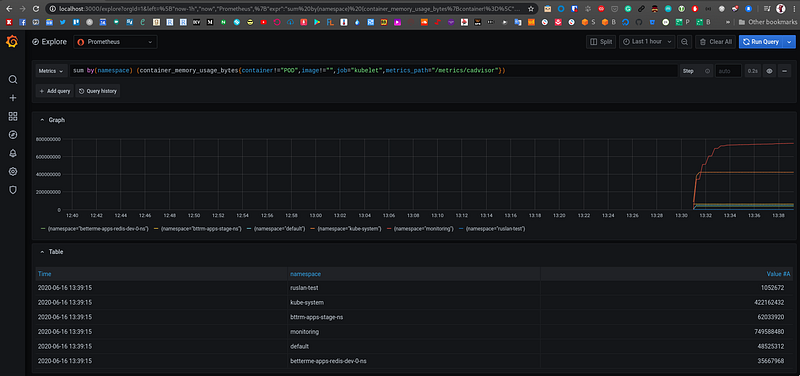Click the Add query button
Screen dimensions: 800x376
(54, 91)
